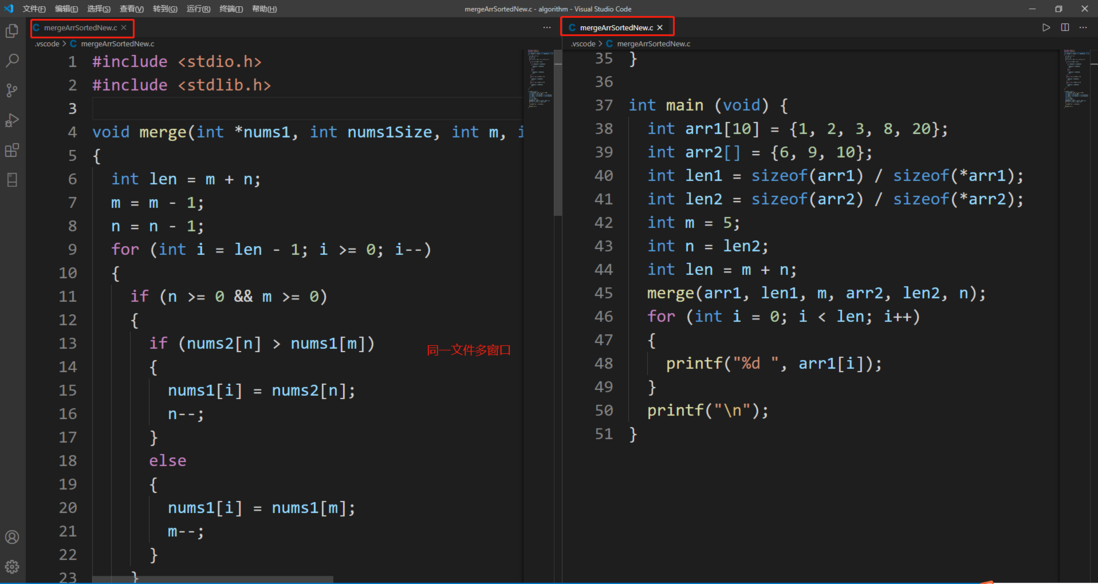Click the 'm = m - 1;' statement
The height and width of the screenshot is (584, 1098).
pyautogui.click(x=158, y=202)
